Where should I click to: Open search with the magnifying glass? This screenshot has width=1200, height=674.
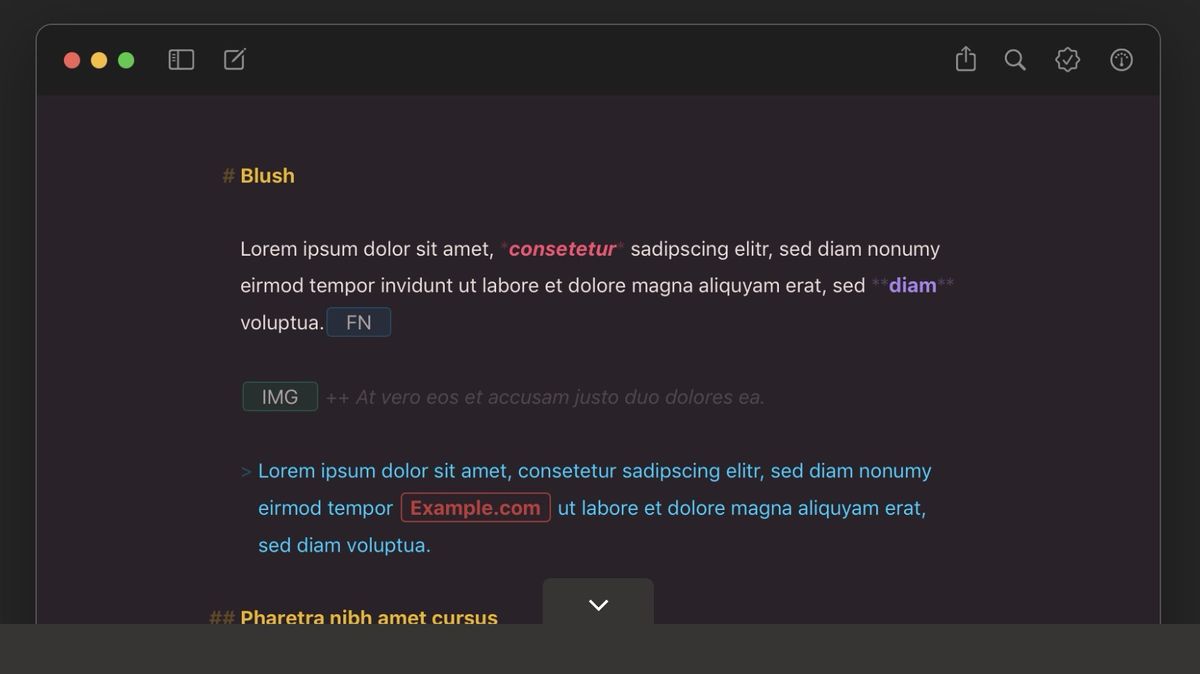point(1015,60)
